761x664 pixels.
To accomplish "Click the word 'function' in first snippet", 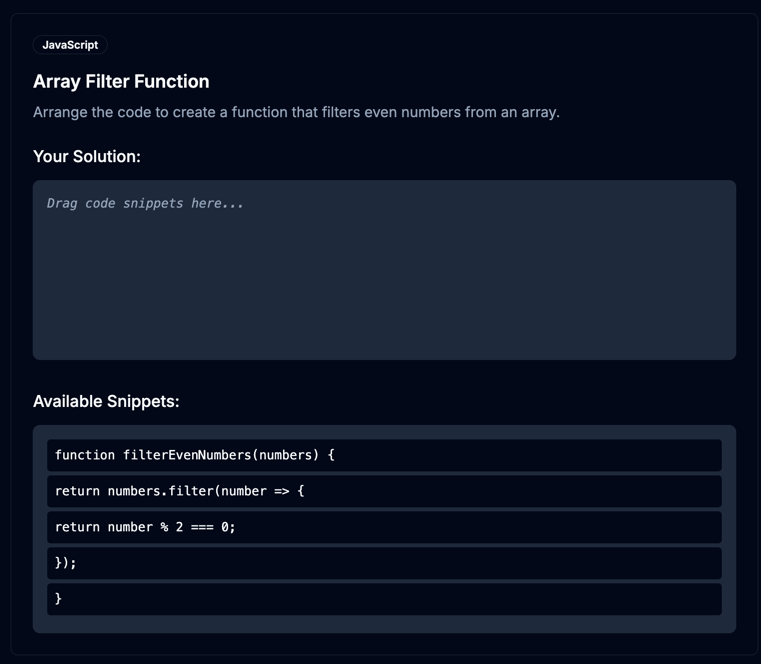I will [85, 455].
